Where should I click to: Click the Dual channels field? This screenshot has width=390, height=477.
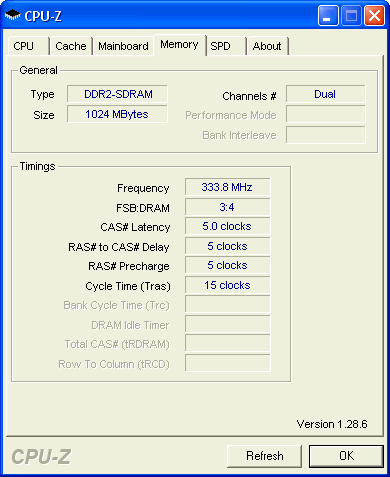326,94
